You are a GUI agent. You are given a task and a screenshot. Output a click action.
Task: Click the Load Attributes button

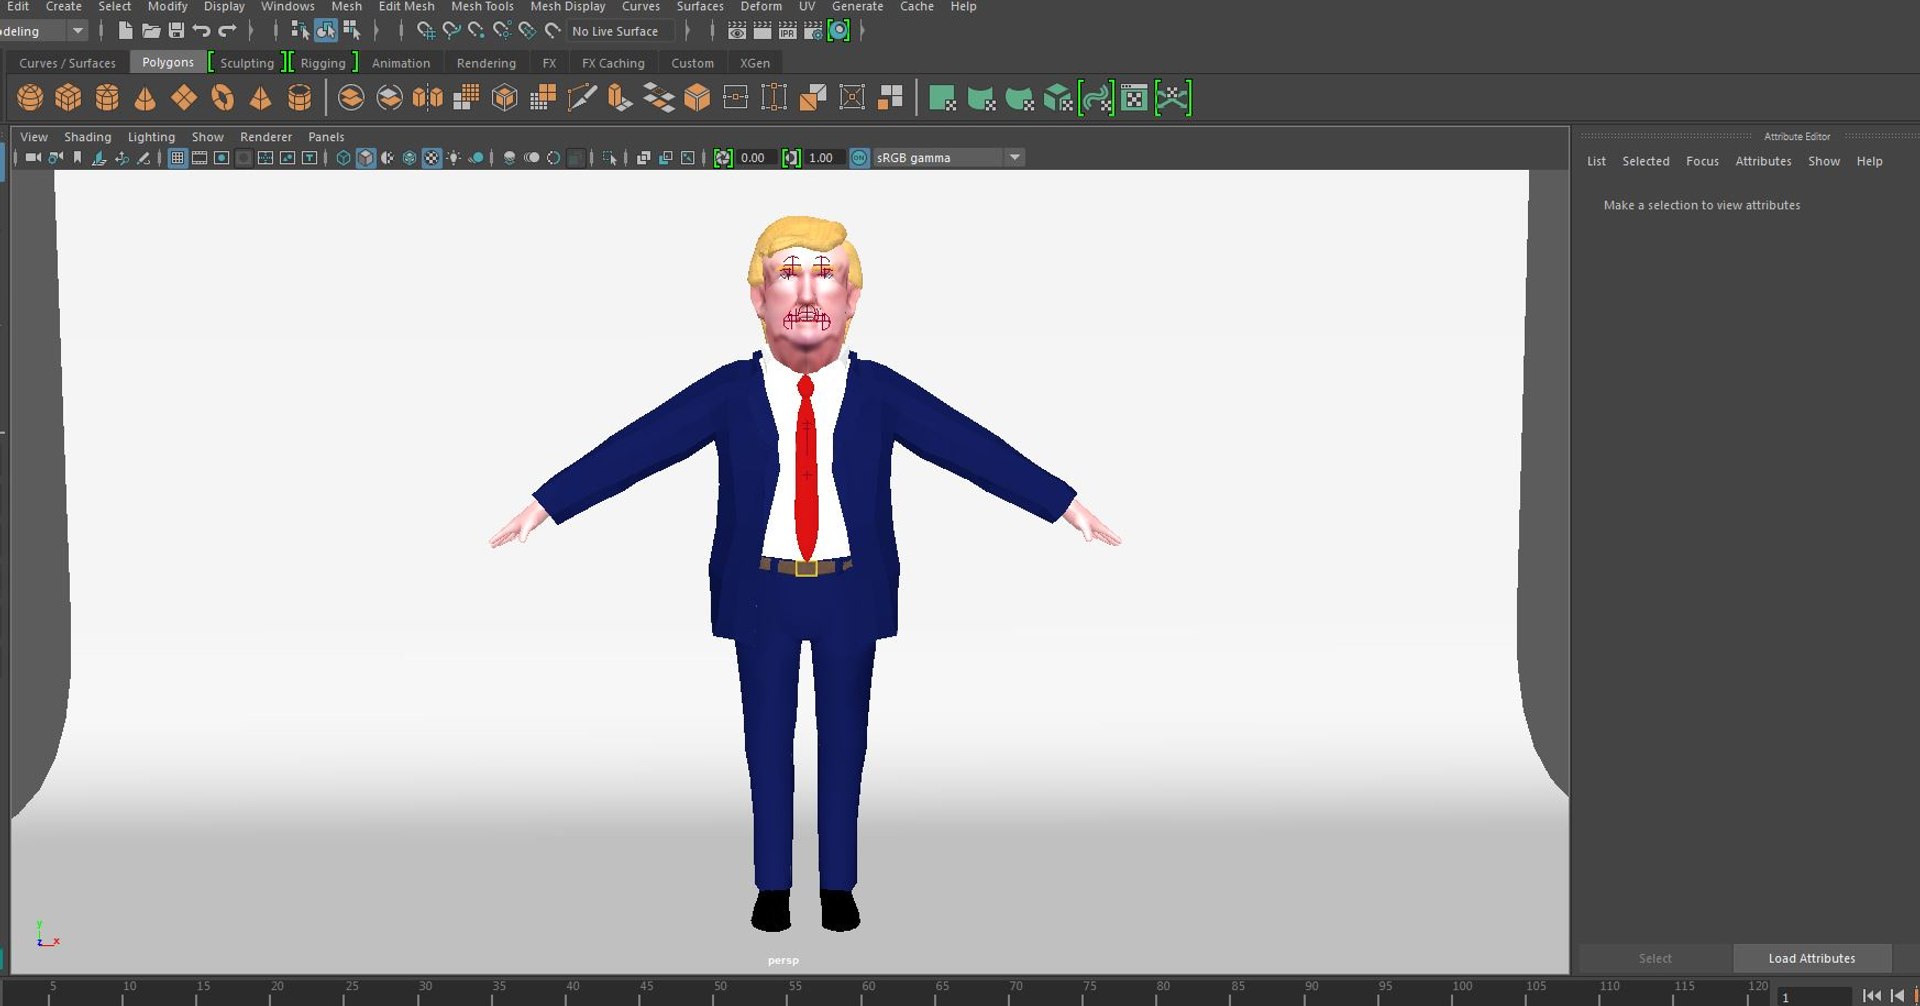click(1812, 958)
